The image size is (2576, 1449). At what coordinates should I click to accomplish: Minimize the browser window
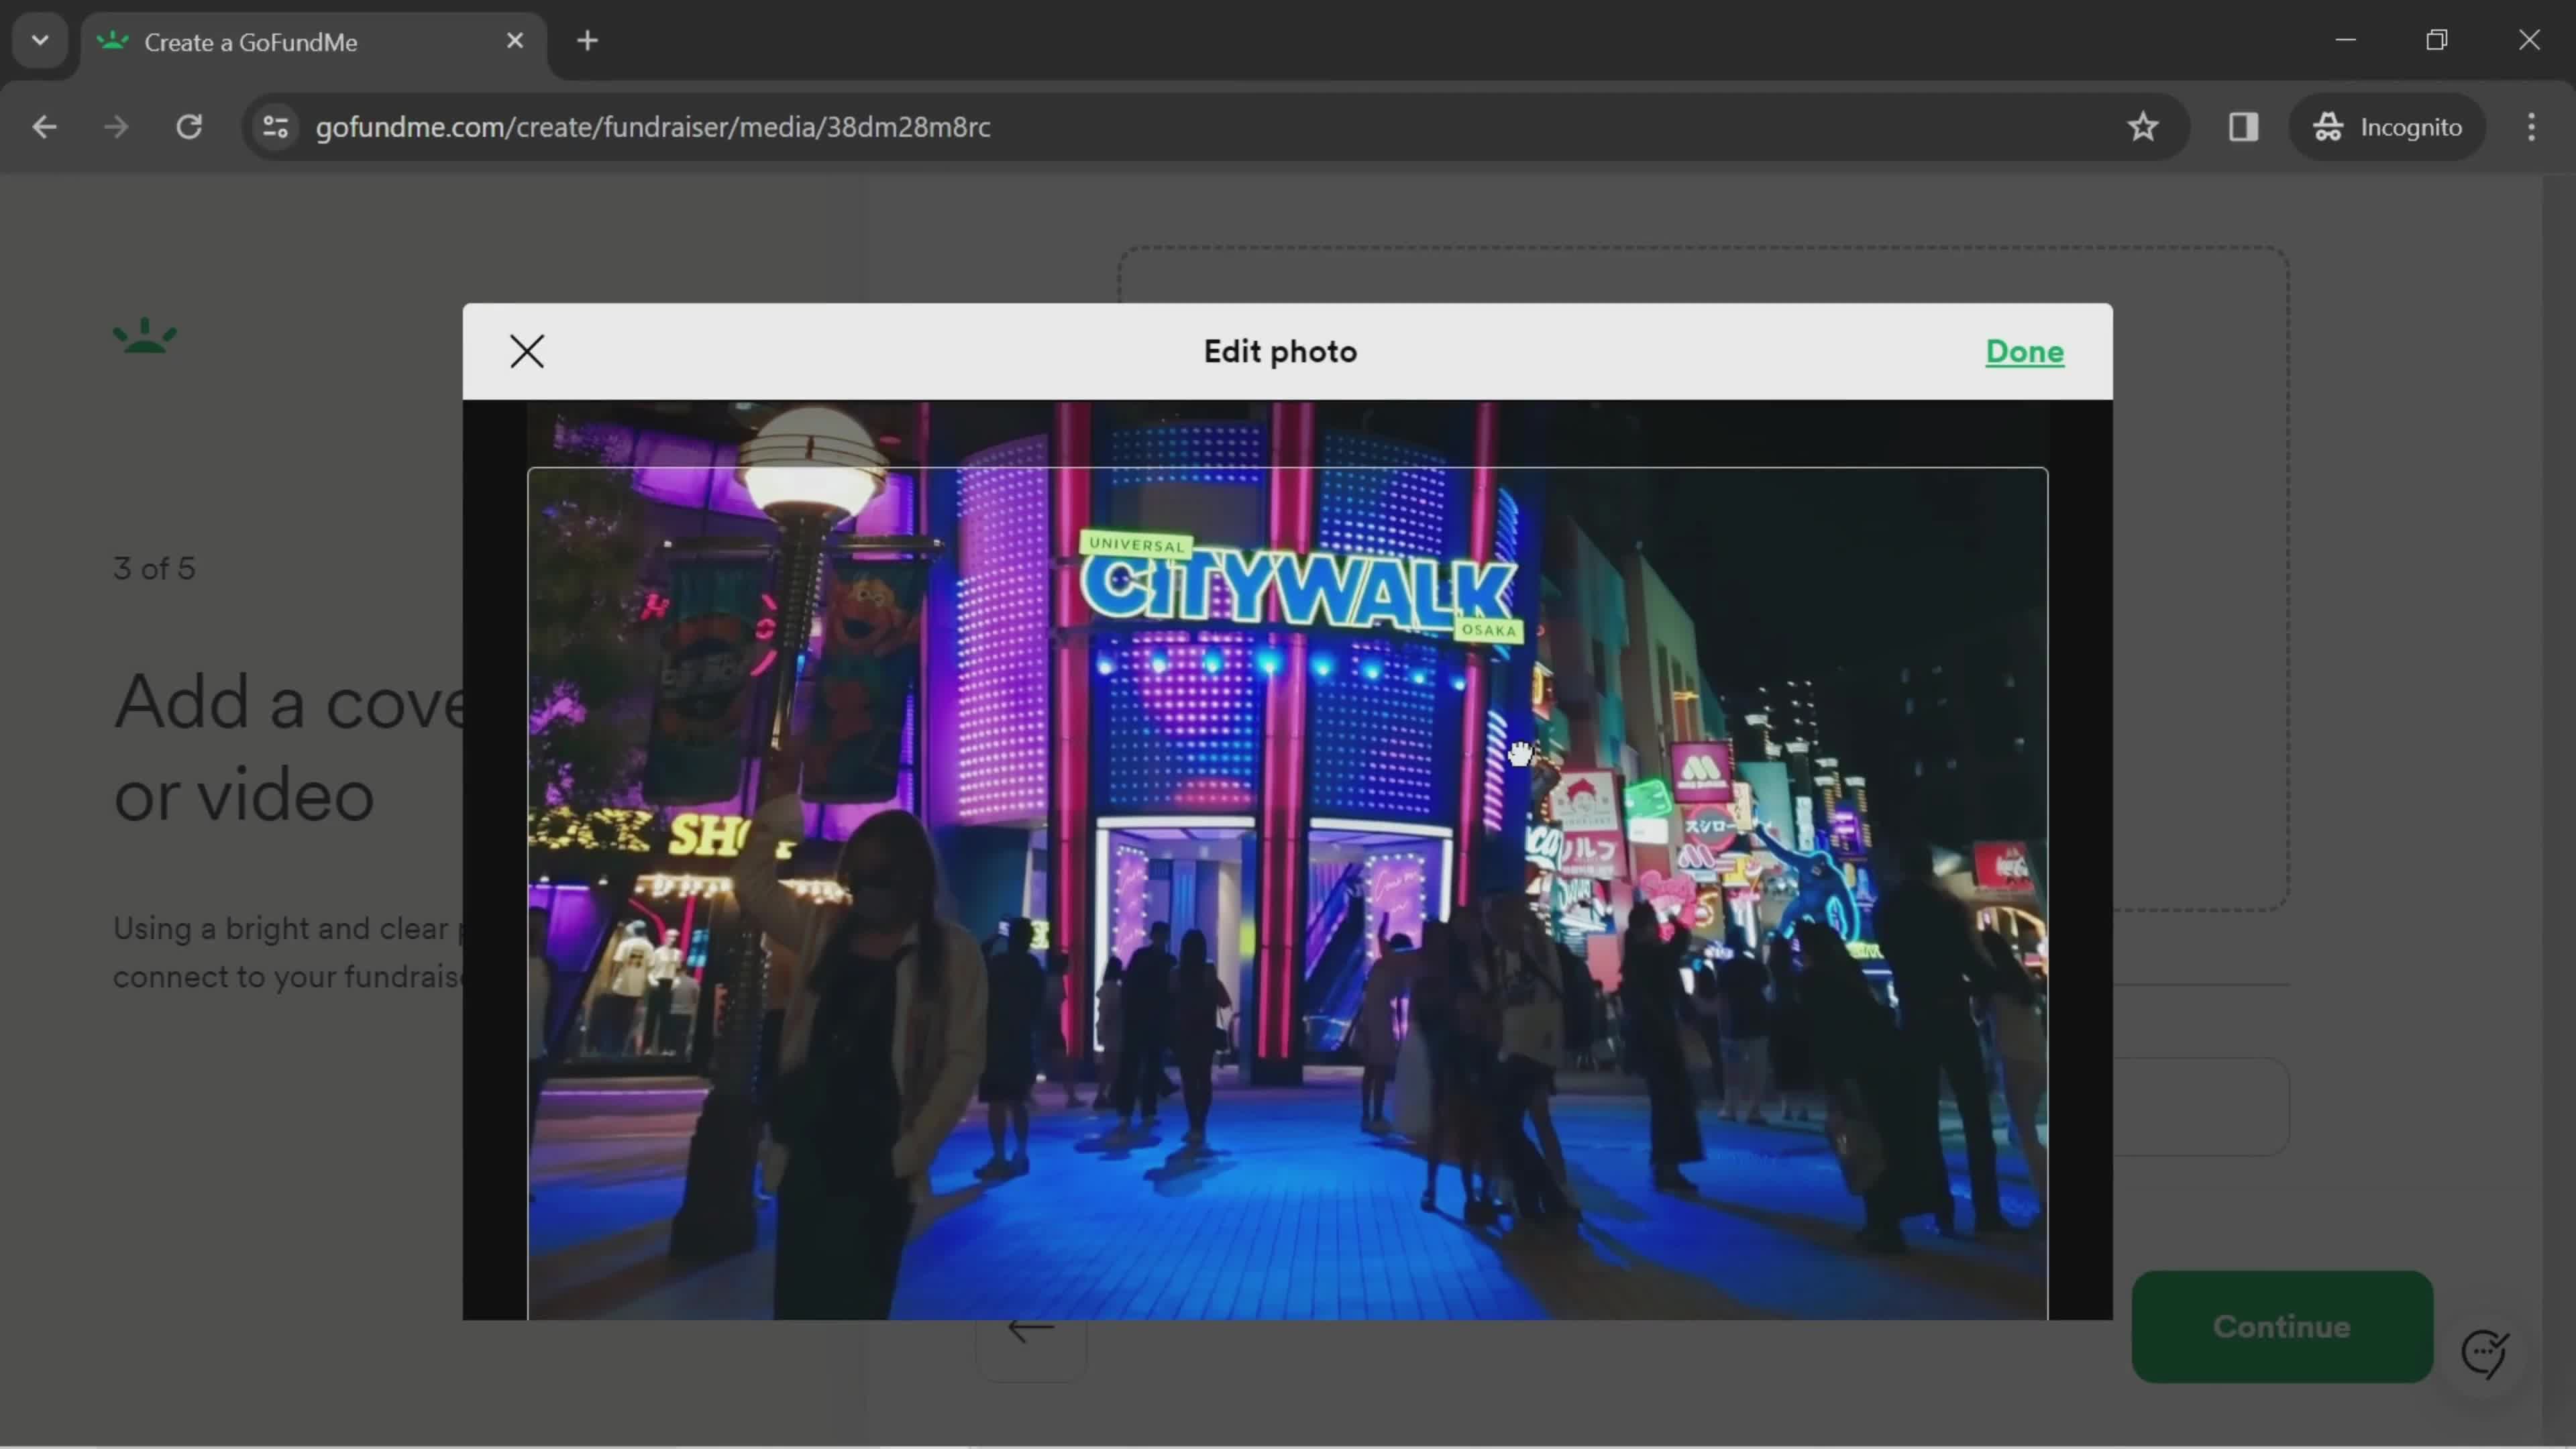tap(2346, 40)
